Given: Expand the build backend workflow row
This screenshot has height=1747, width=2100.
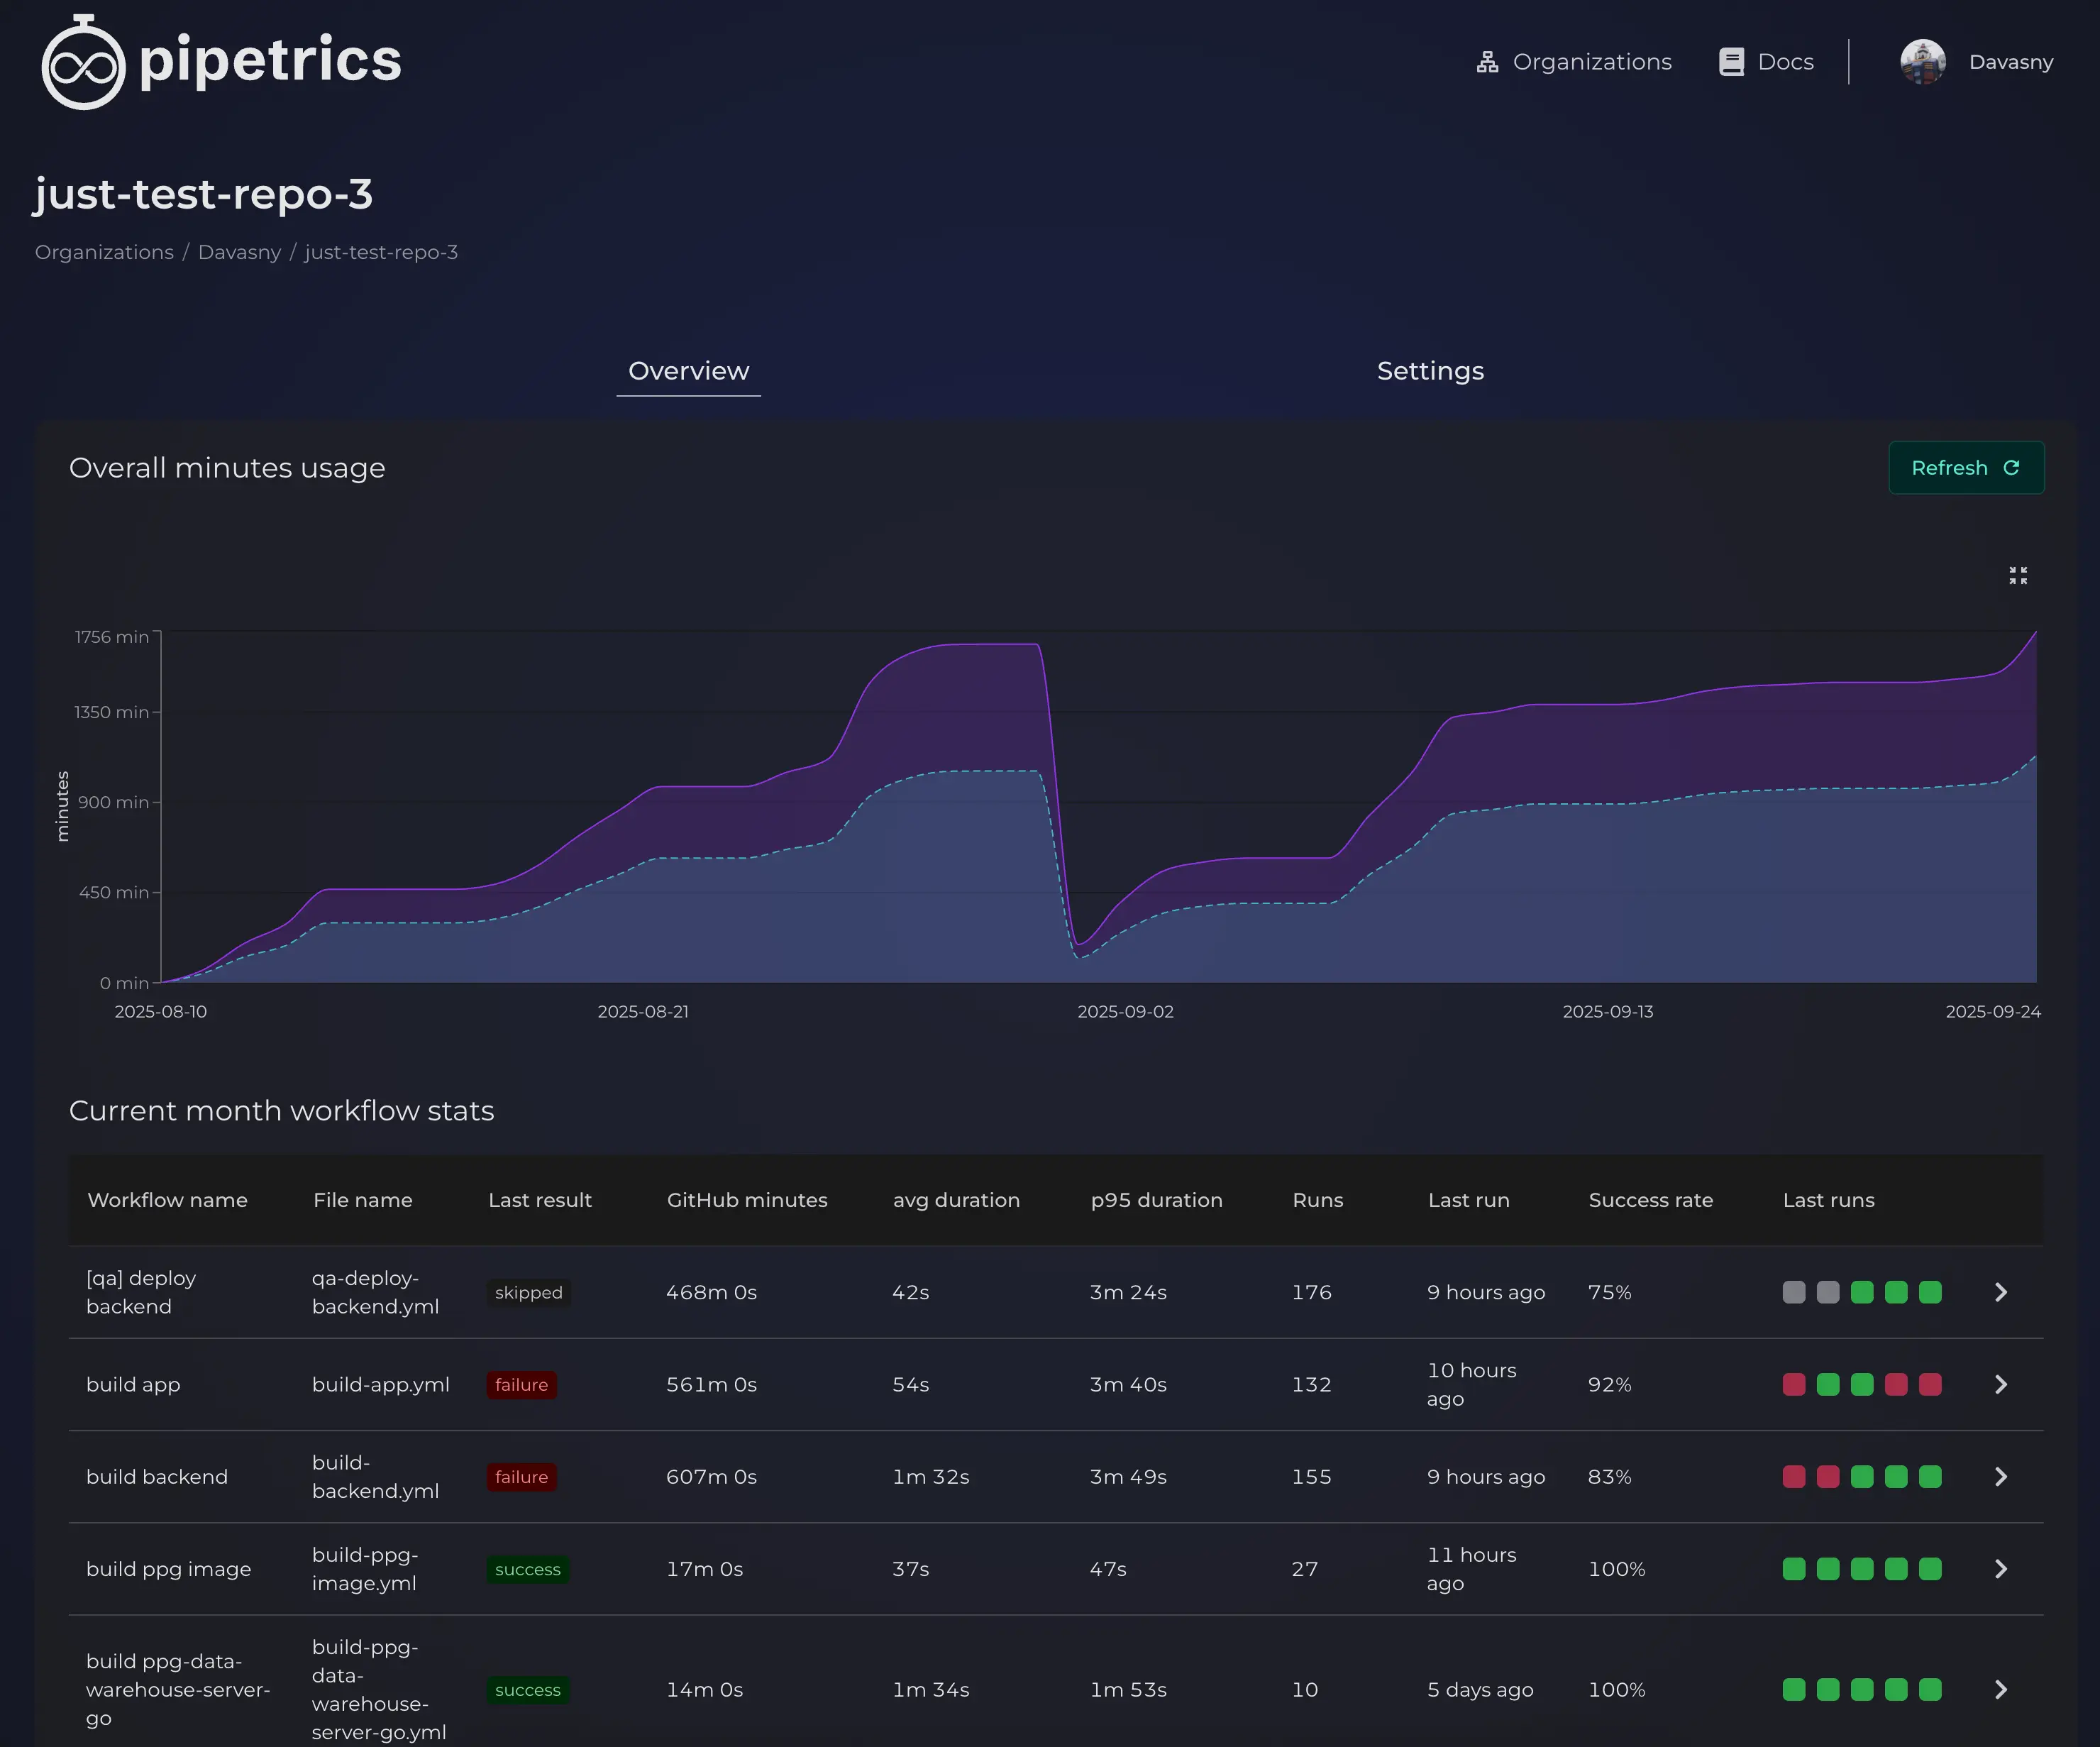Looking at the screenshot, I should (2001, 1476).
